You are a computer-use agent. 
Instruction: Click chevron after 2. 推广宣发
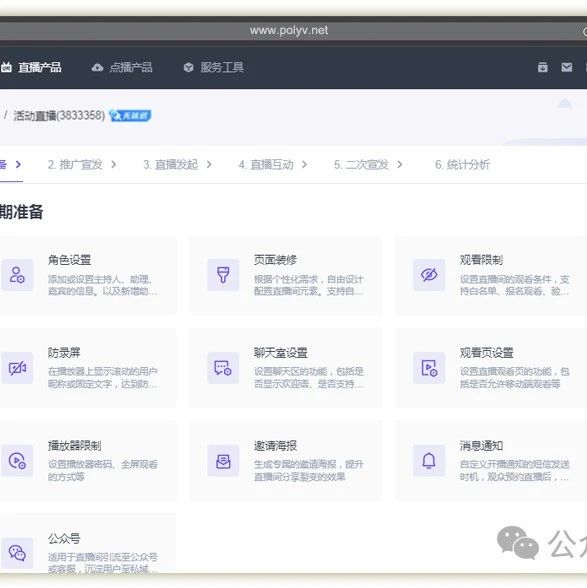click(114, 165)
